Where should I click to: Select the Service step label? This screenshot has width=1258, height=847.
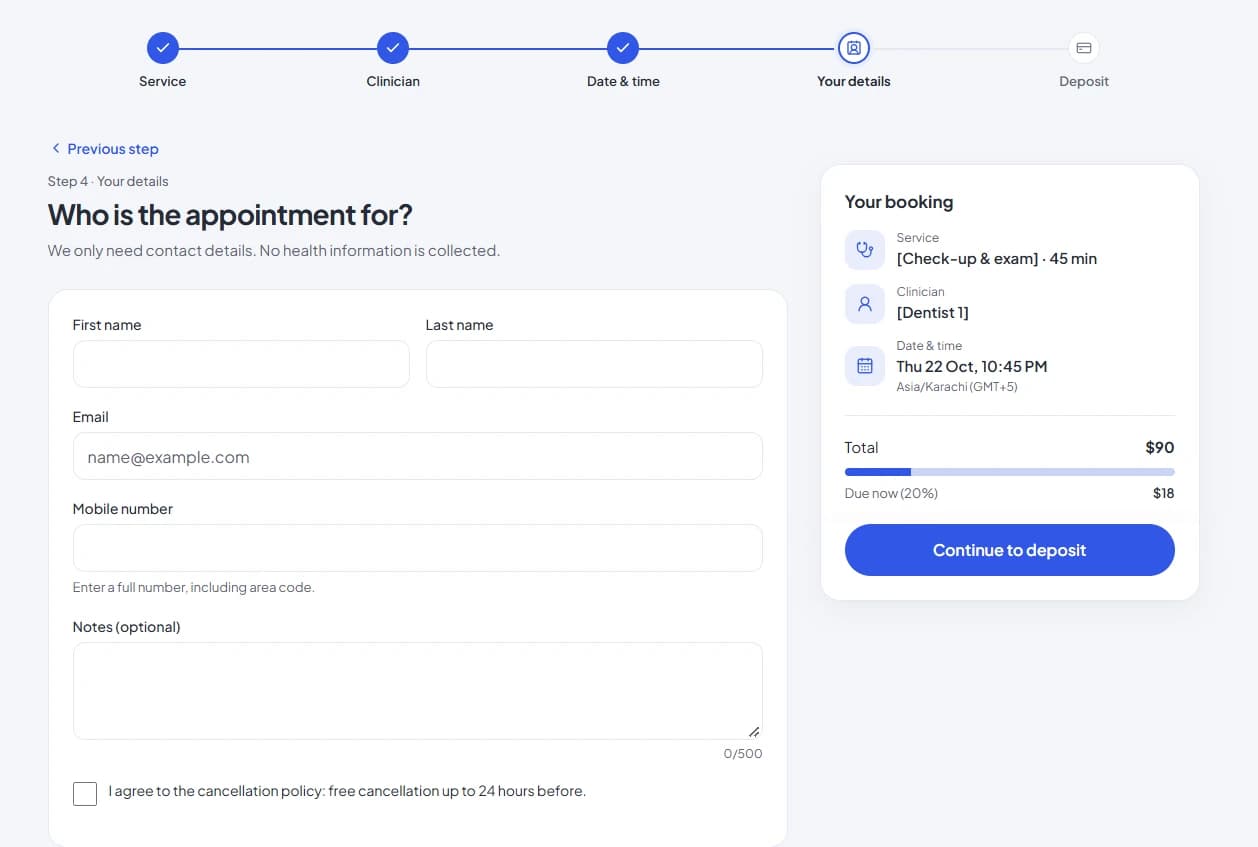click(x=163, y=81)
